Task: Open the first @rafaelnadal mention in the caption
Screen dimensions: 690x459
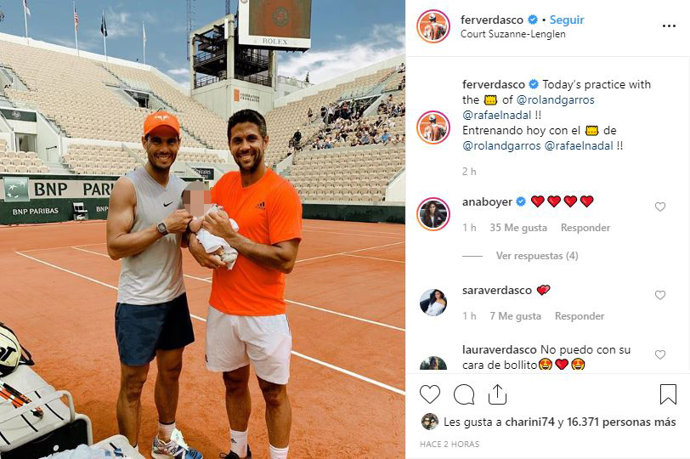Action: (497, 115)
